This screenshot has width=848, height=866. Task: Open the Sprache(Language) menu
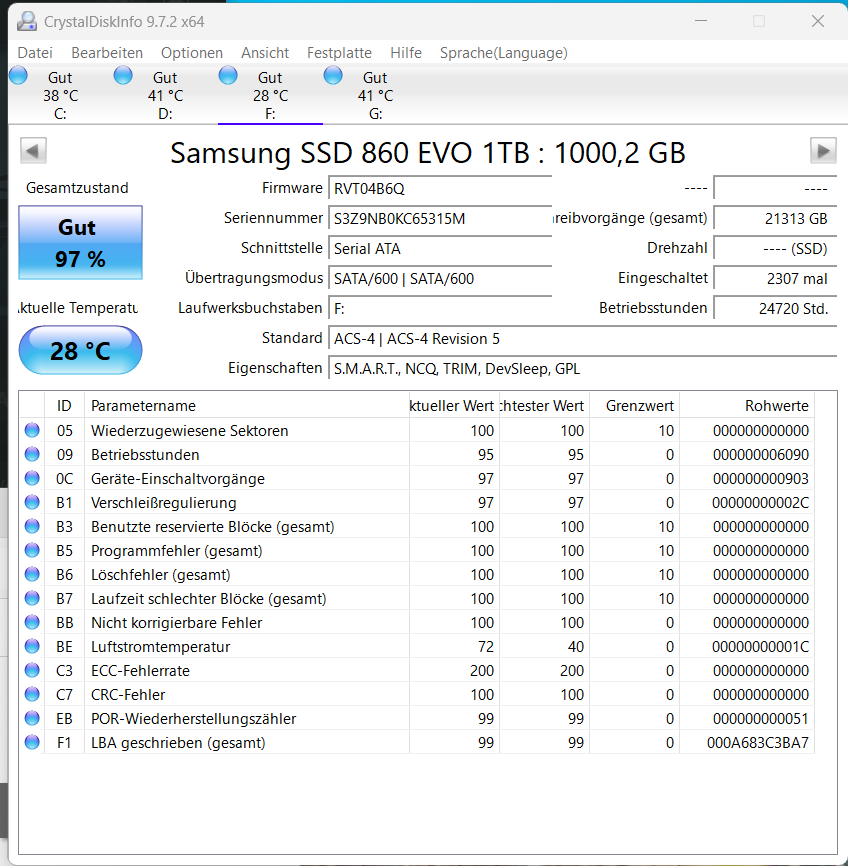point(504,53)
